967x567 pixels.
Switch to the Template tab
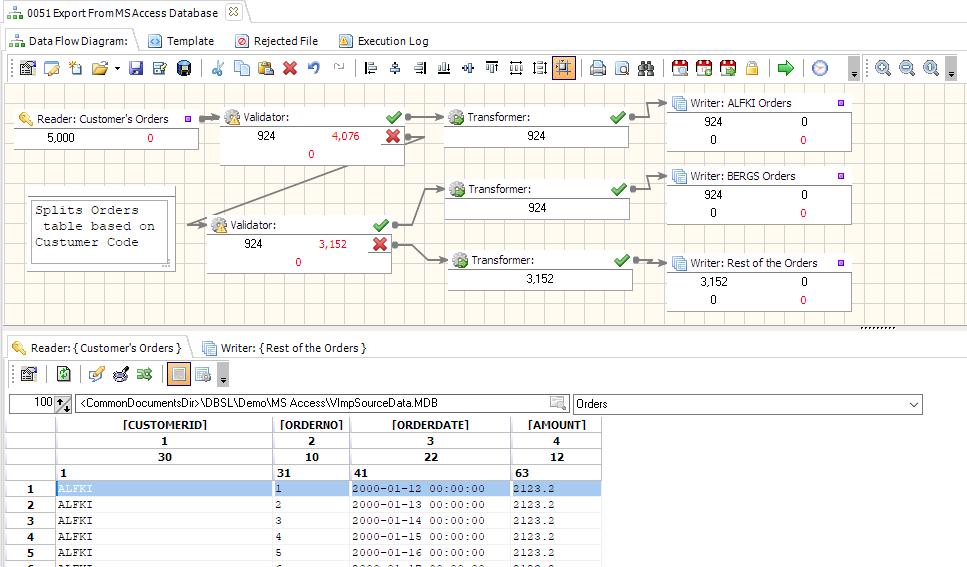(x=181, y=41)
